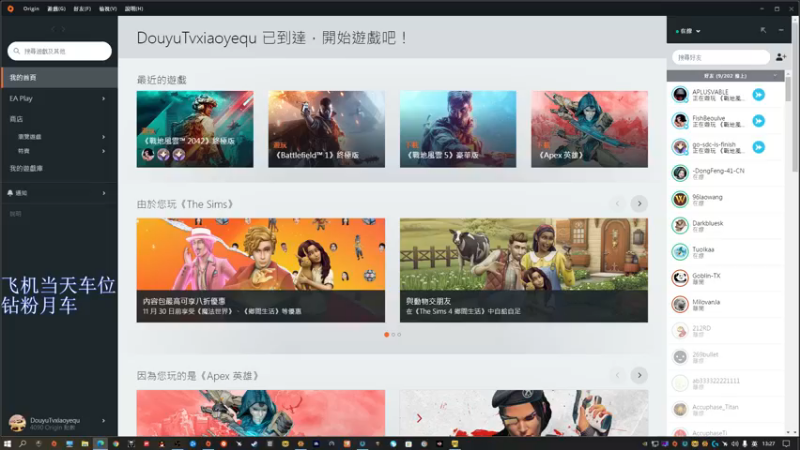The image size is (800, 450).
Task: Select offline friend Accuphase_Titan
Action: (x=726, y=409)
